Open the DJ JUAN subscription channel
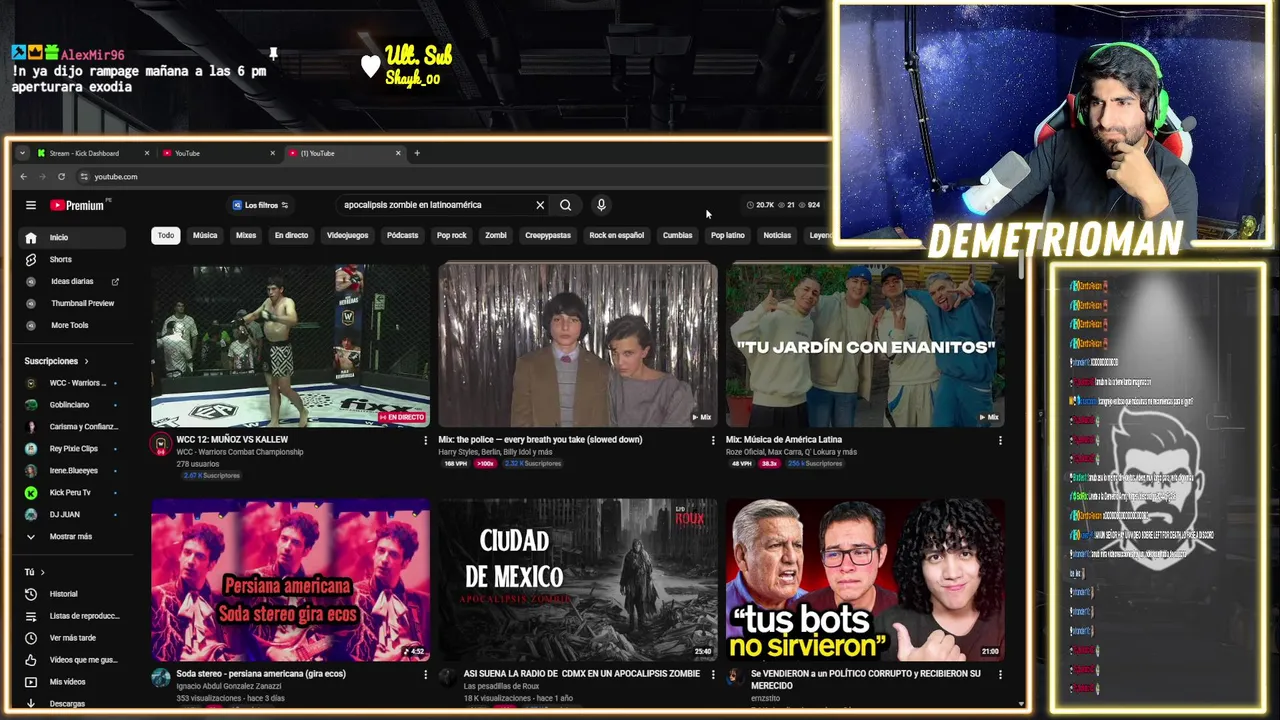The width and height of the screenshot is (1280, 720). [x=72, y=515]
